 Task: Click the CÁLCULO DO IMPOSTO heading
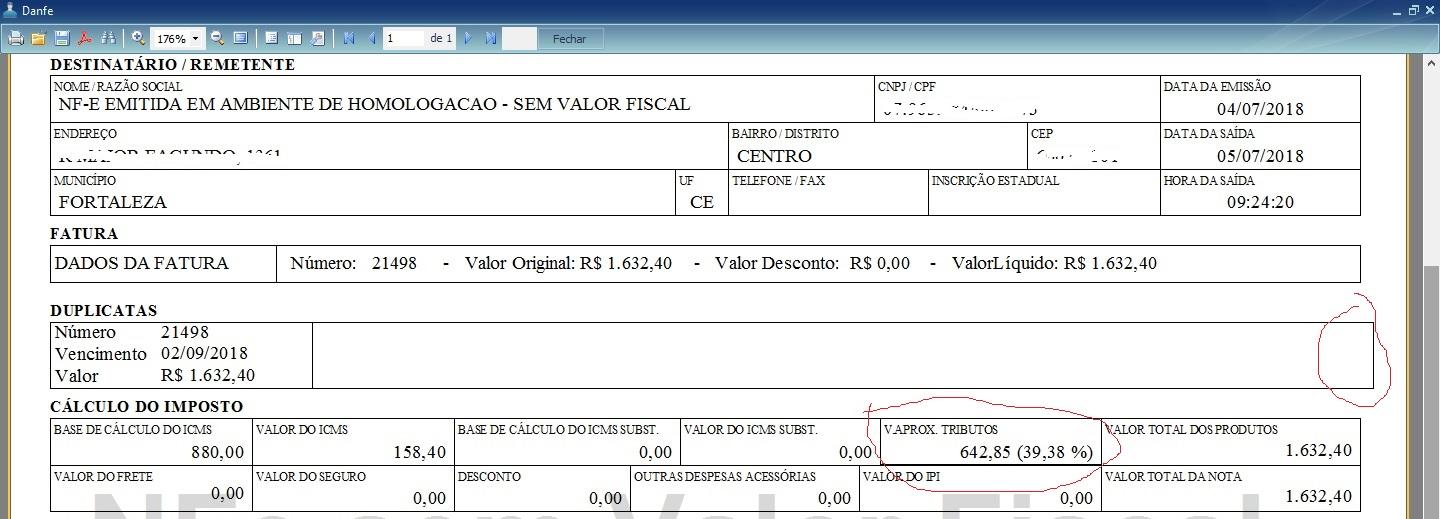[147, 407]
